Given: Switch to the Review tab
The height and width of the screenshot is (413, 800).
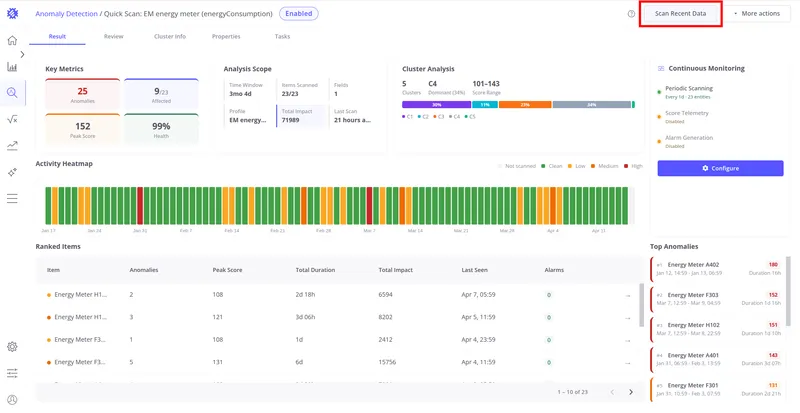Looking at the screenshot, I should click(x=113, y=36).
